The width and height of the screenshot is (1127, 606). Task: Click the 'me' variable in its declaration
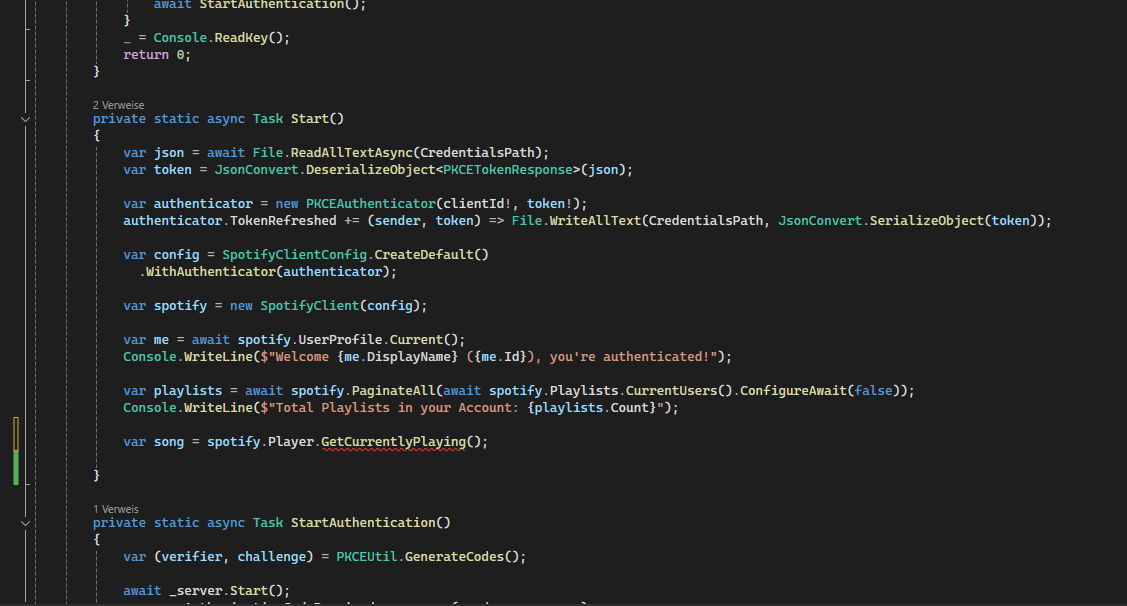click(x=161, y=339)
